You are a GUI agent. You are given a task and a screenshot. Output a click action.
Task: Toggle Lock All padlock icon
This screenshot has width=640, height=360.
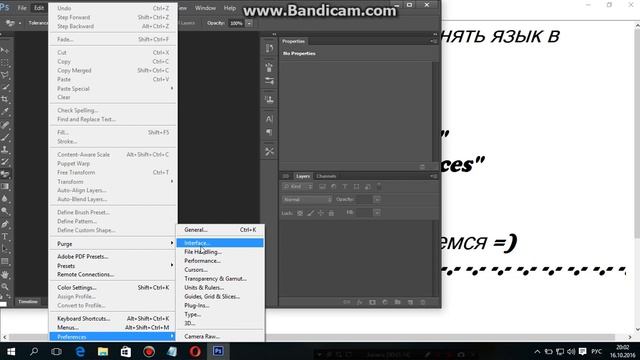pos(331,213)
